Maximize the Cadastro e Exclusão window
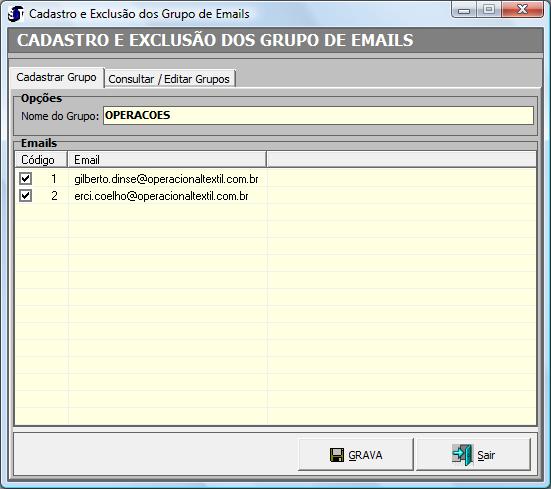The height and width of the screenshot is (489, 551). tap(489, 10)
